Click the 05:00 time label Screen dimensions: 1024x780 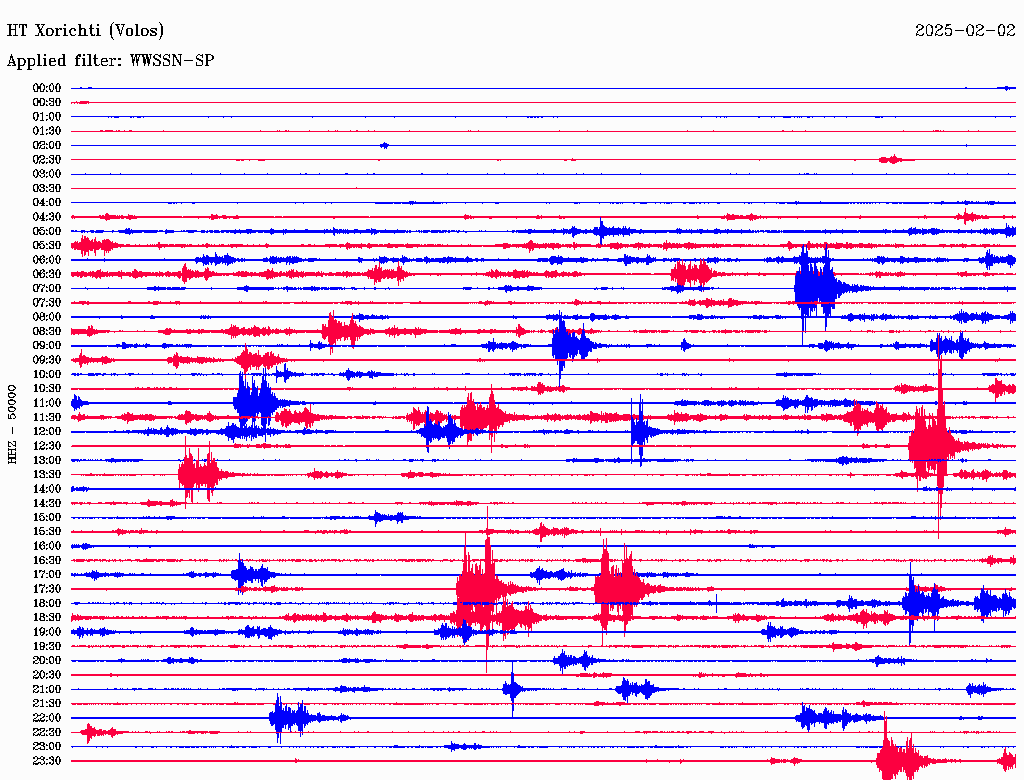click(x=47, y=231)
